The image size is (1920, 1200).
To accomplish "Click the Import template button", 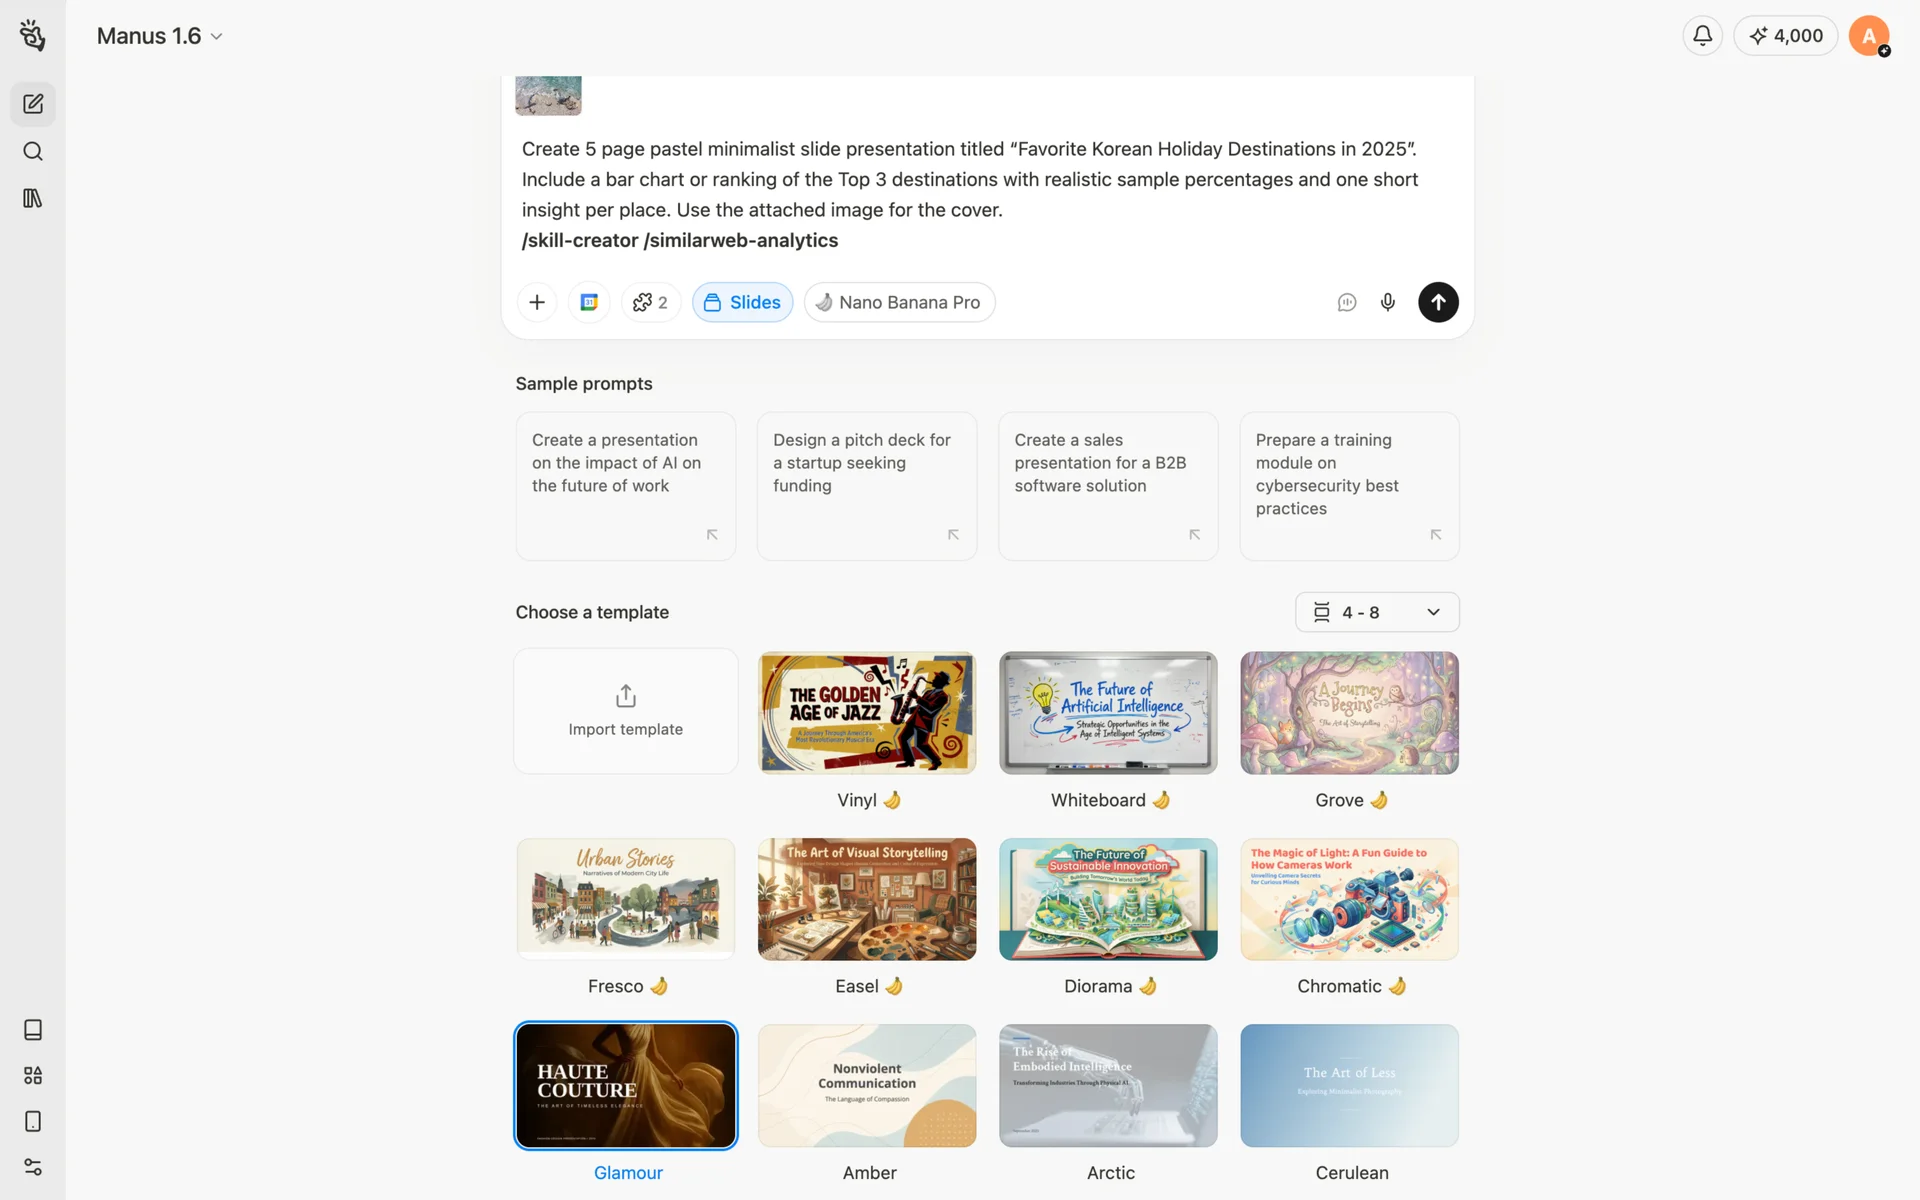I will coord(626,711).
